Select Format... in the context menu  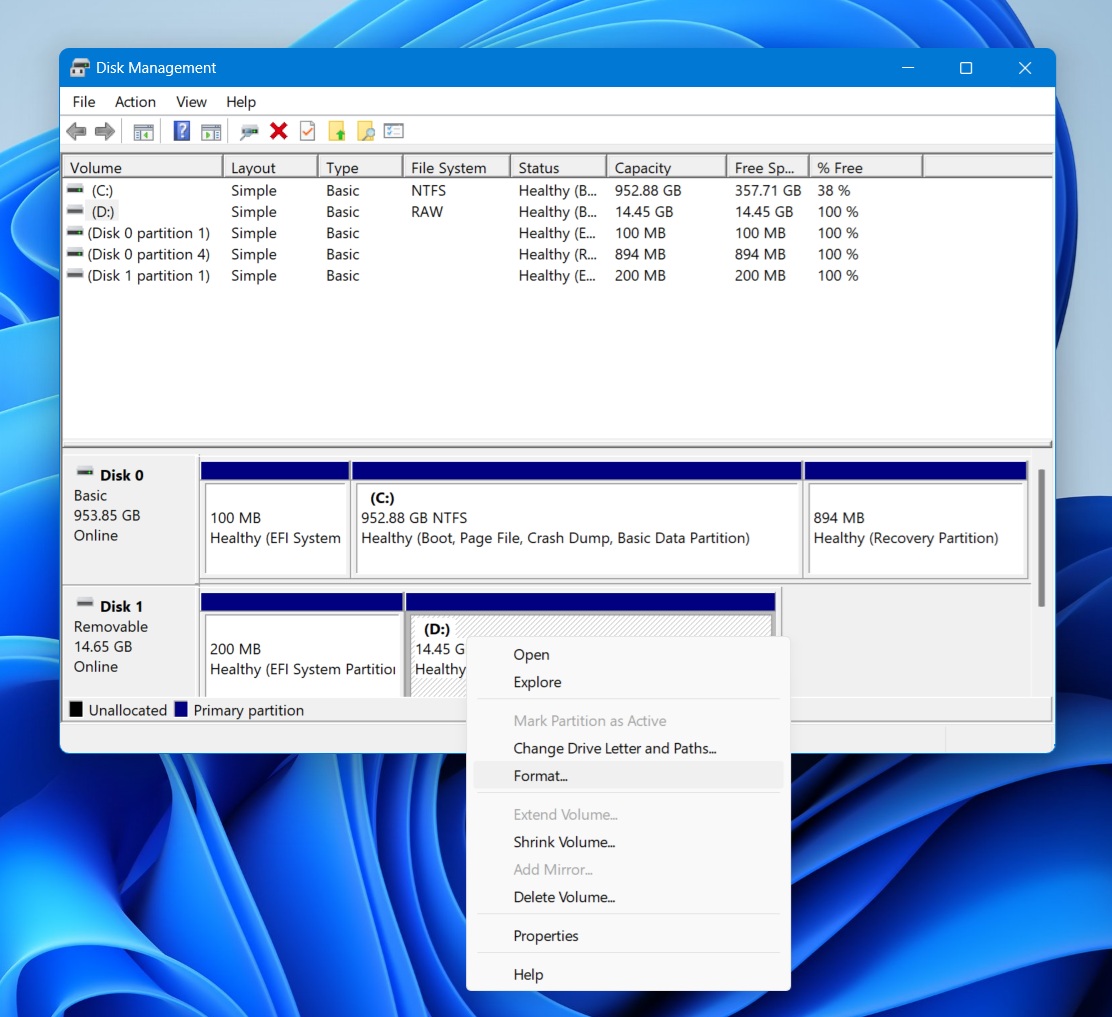pos(628,776)
